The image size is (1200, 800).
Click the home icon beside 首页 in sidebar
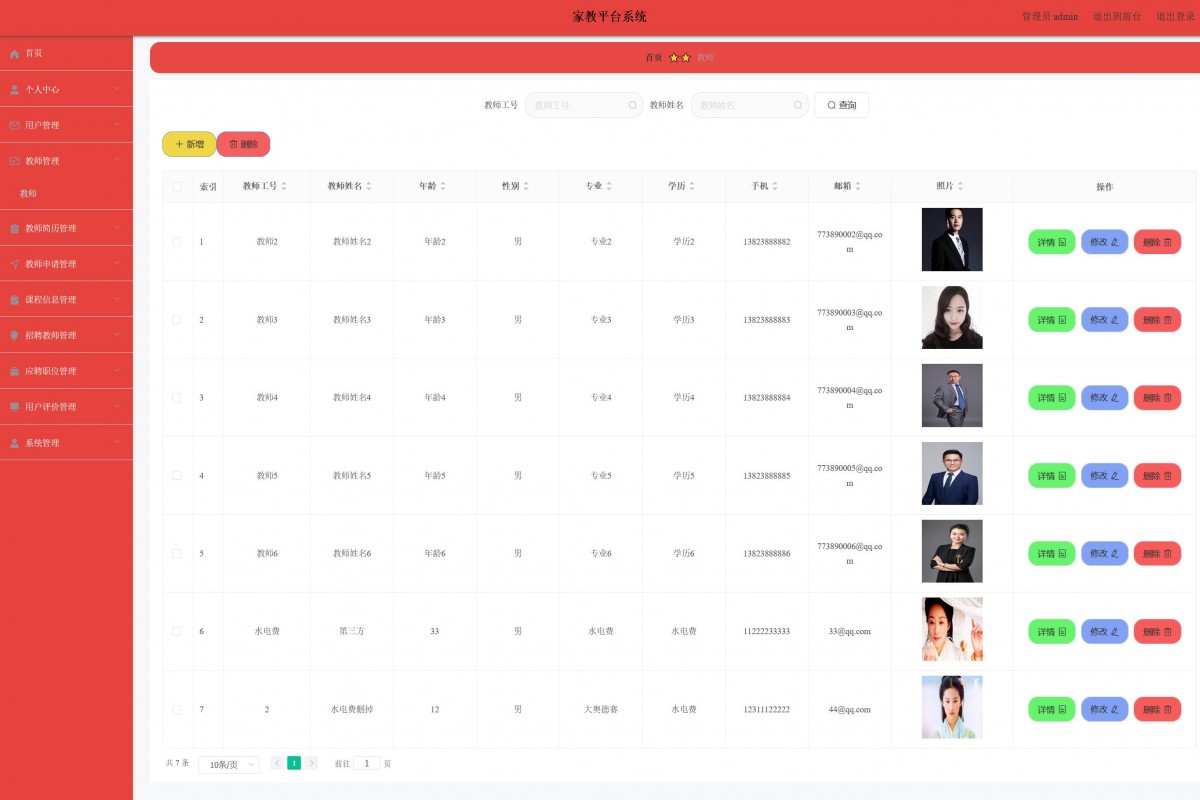[14, 53]
